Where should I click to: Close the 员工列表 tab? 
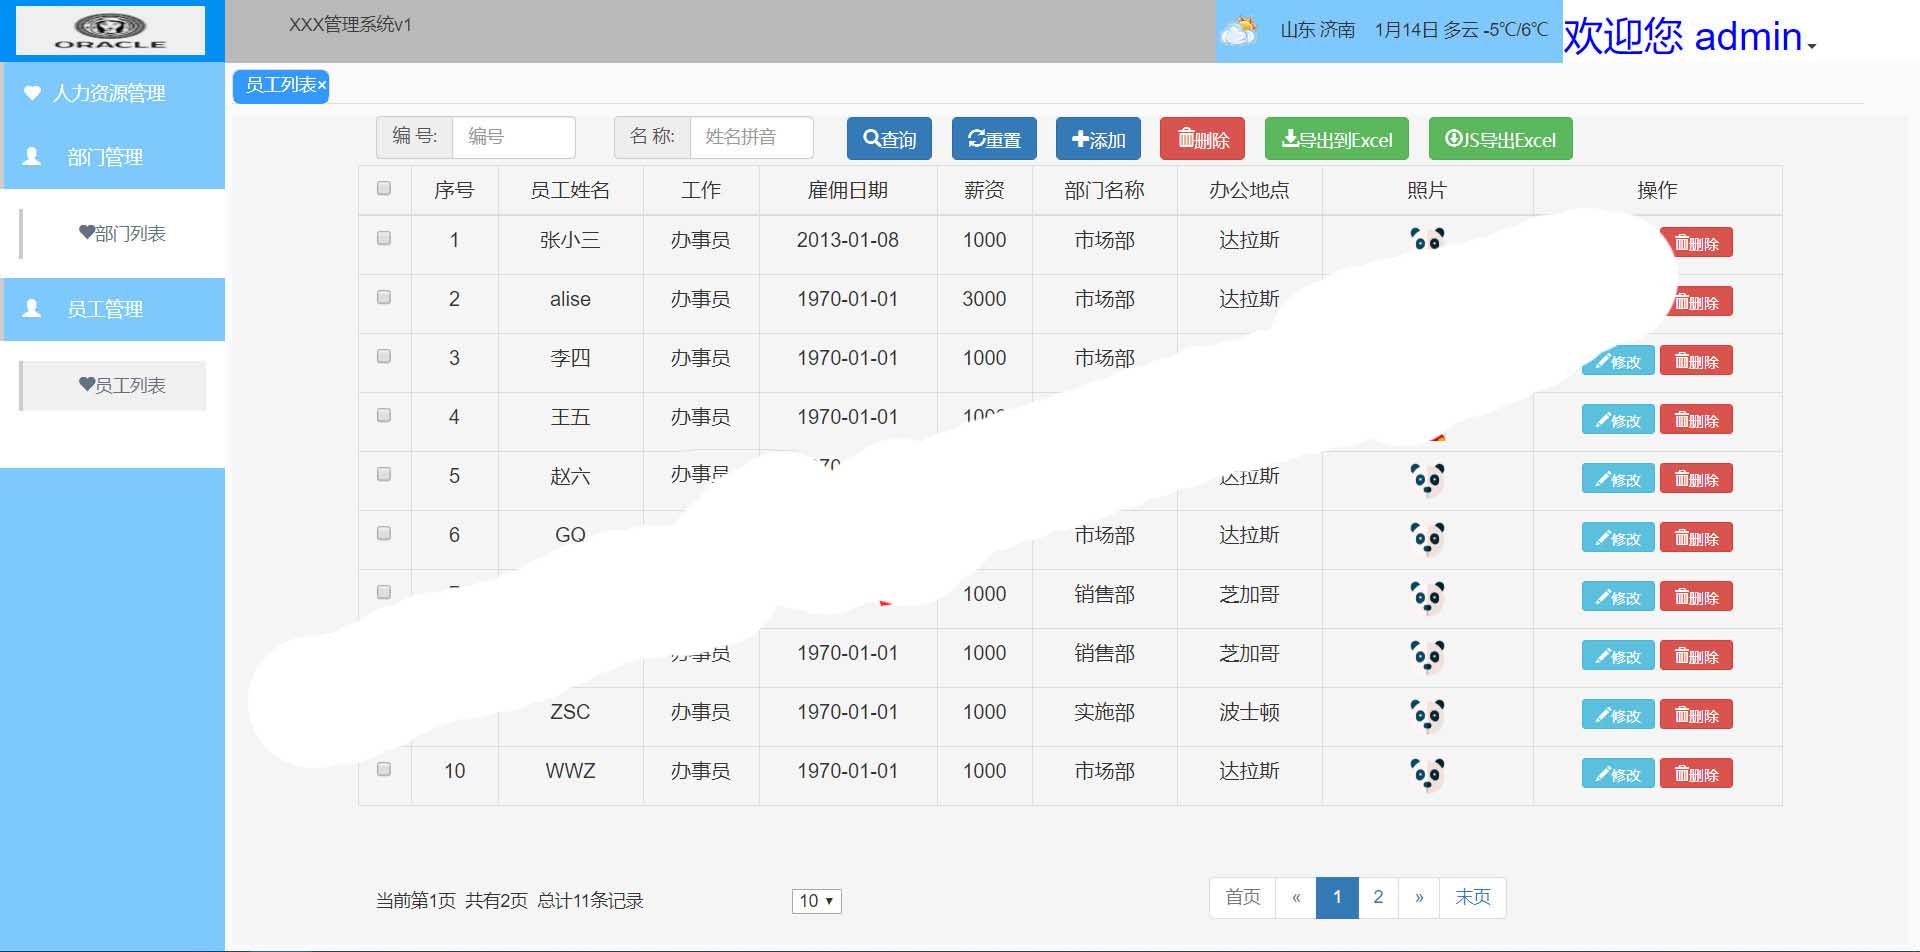click(322, 86)
